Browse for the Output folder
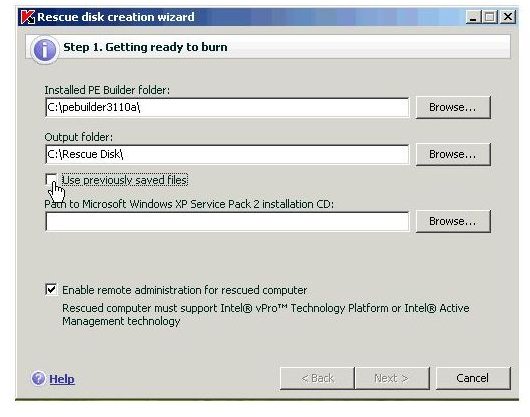 pos(453,154)
